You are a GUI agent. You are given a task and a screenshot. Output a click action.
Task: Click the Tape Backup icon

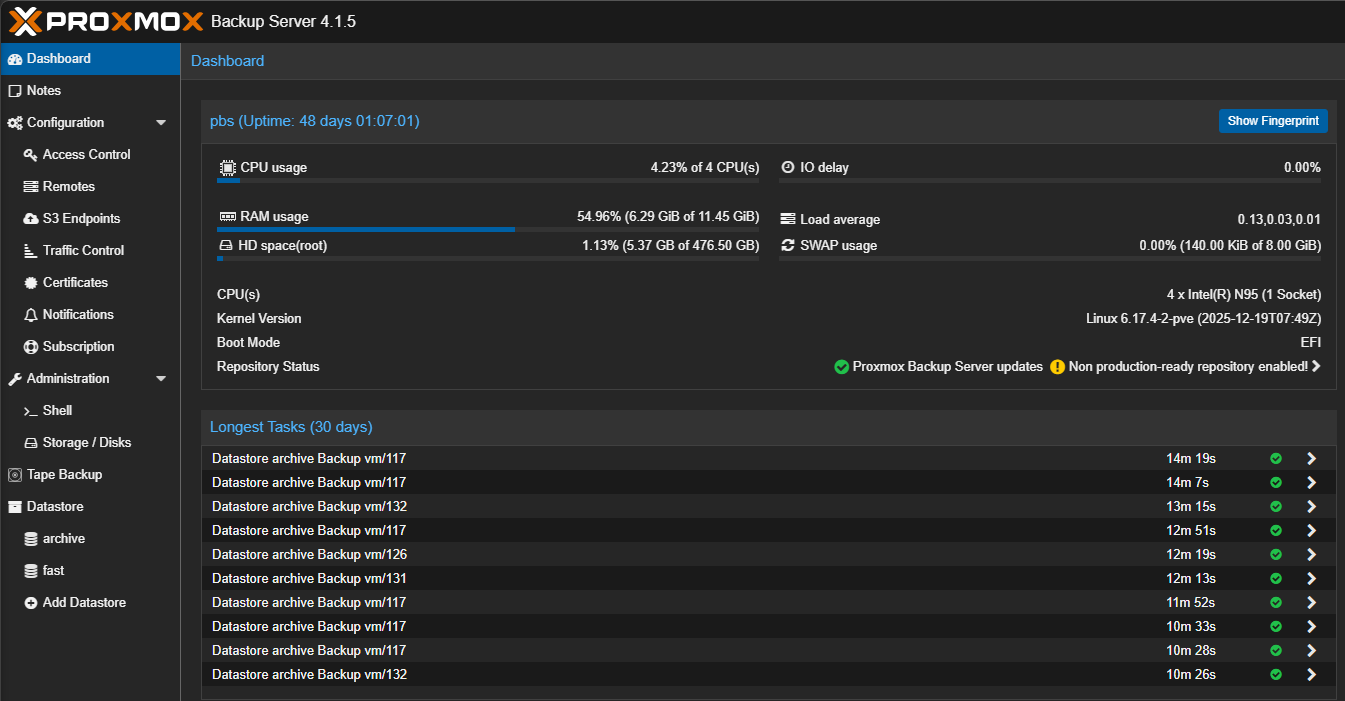15,475
